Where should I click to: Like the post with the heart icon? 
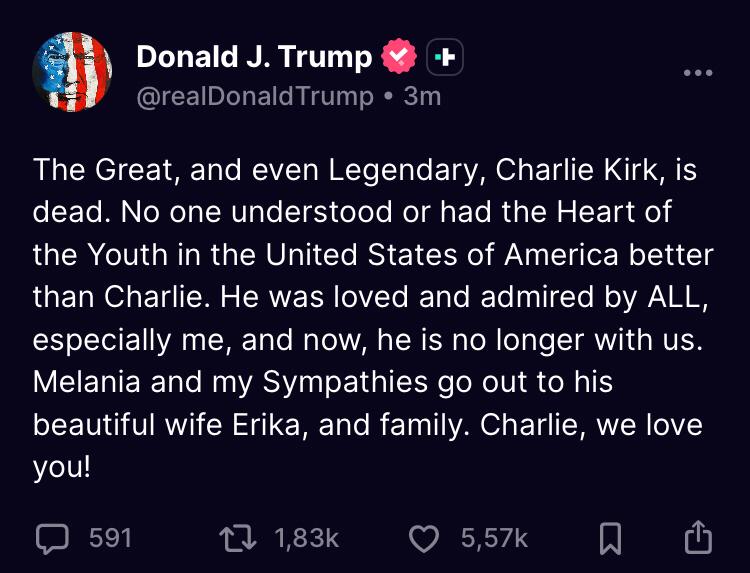pos(426,538)
